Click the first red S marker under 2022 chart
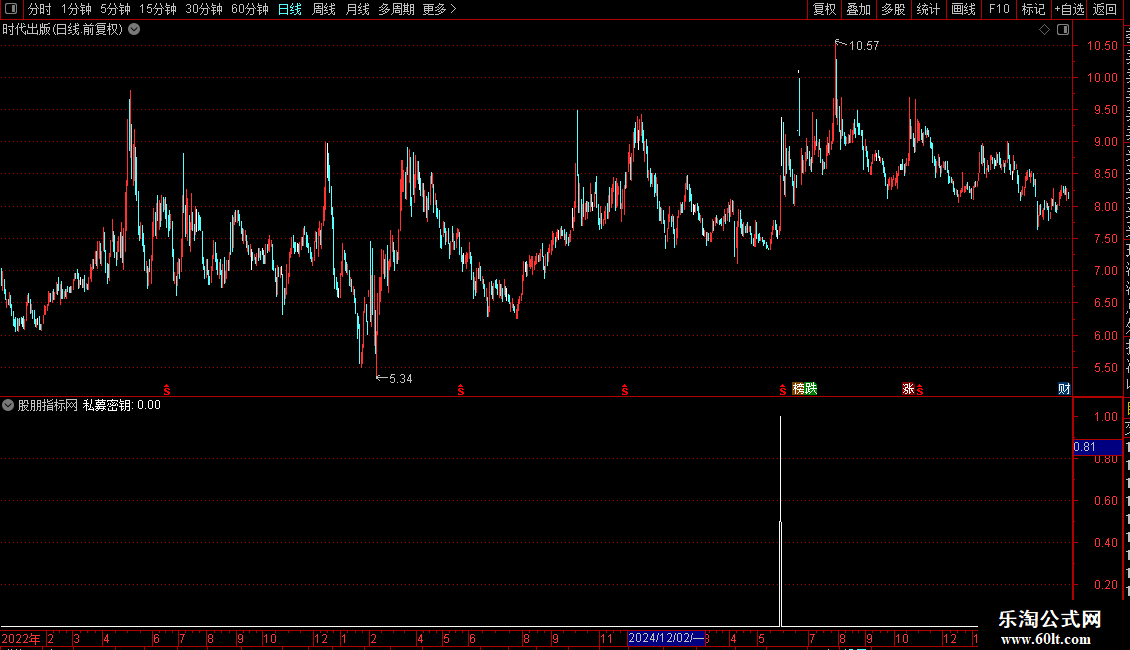 pyautogui.click(x=166, y=390)
